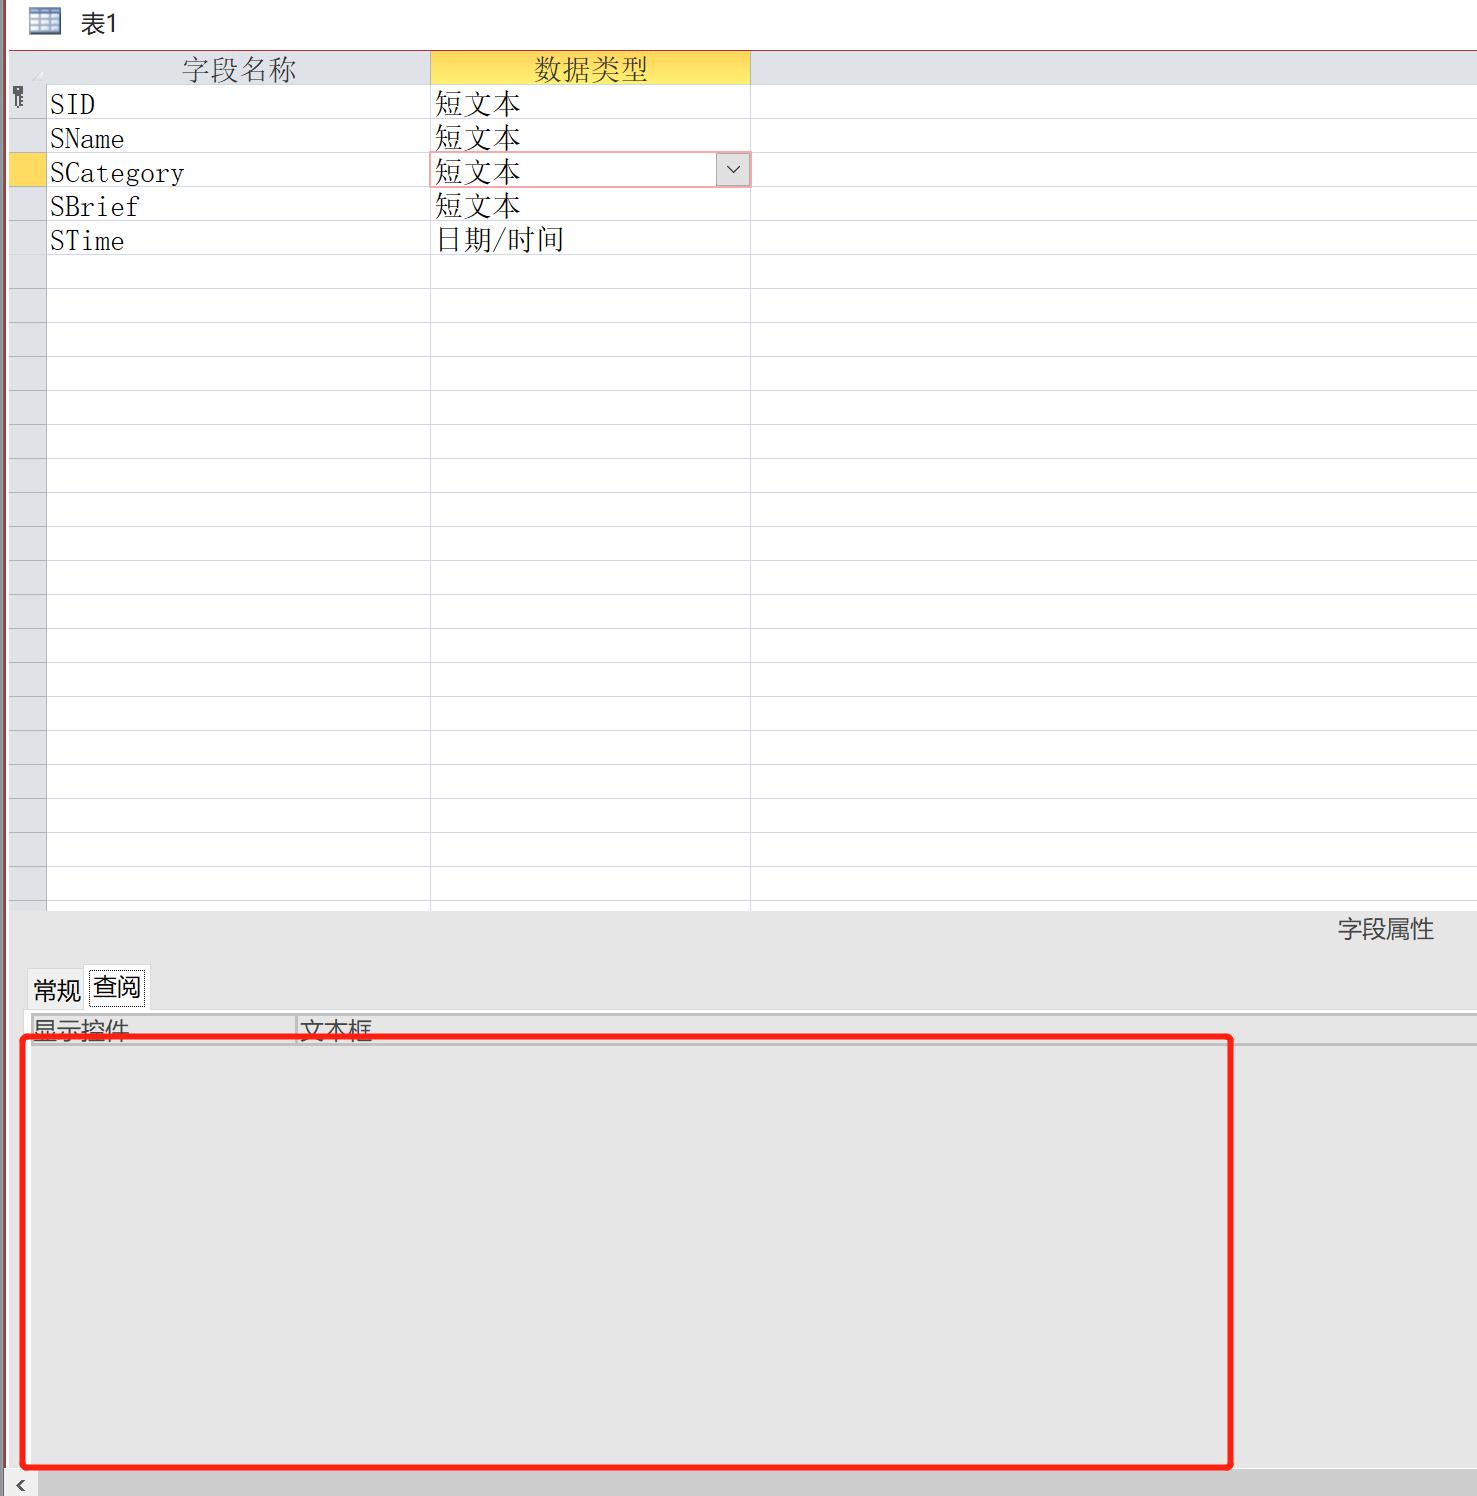Click the STime field name cell

pyautogui.click(x=238, y=239)
